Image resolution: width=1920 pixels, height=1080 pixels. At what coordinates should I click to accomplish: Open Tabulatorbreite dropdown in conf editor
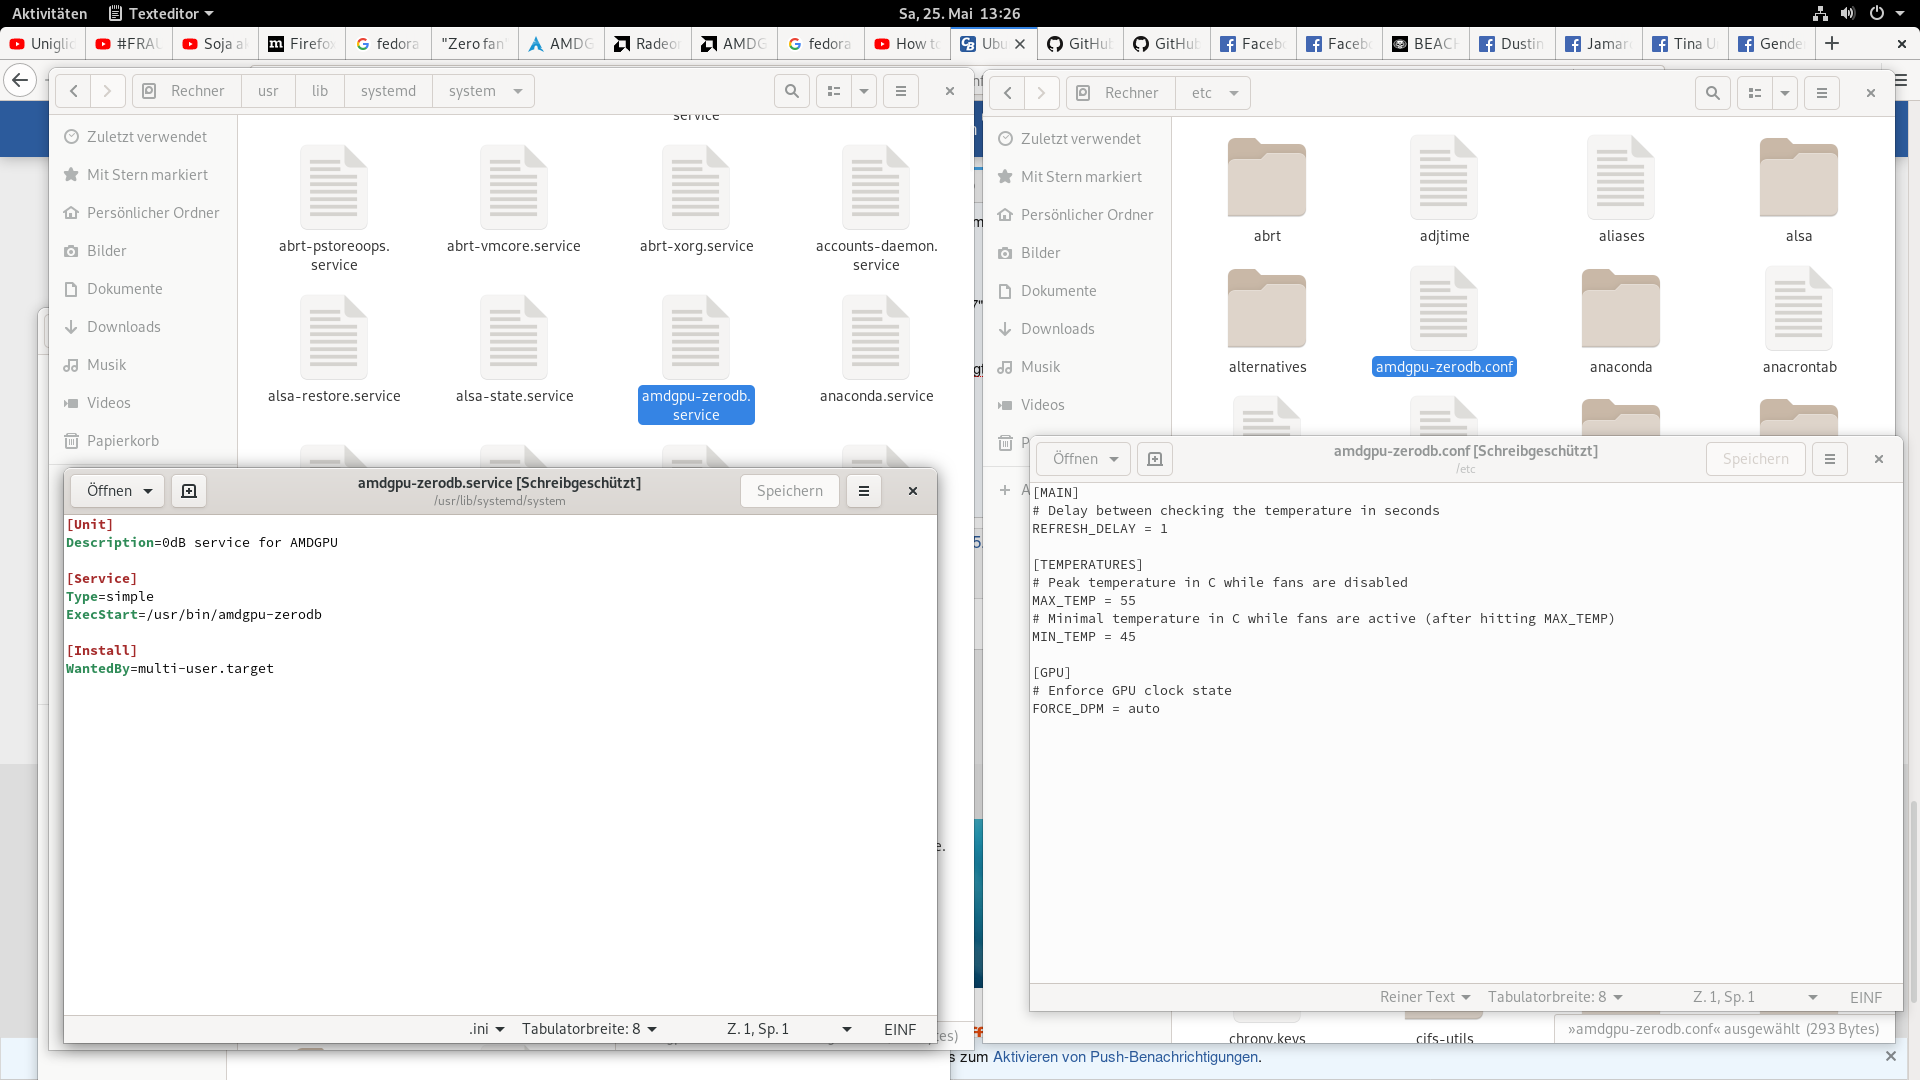(x=1555, y=997)
